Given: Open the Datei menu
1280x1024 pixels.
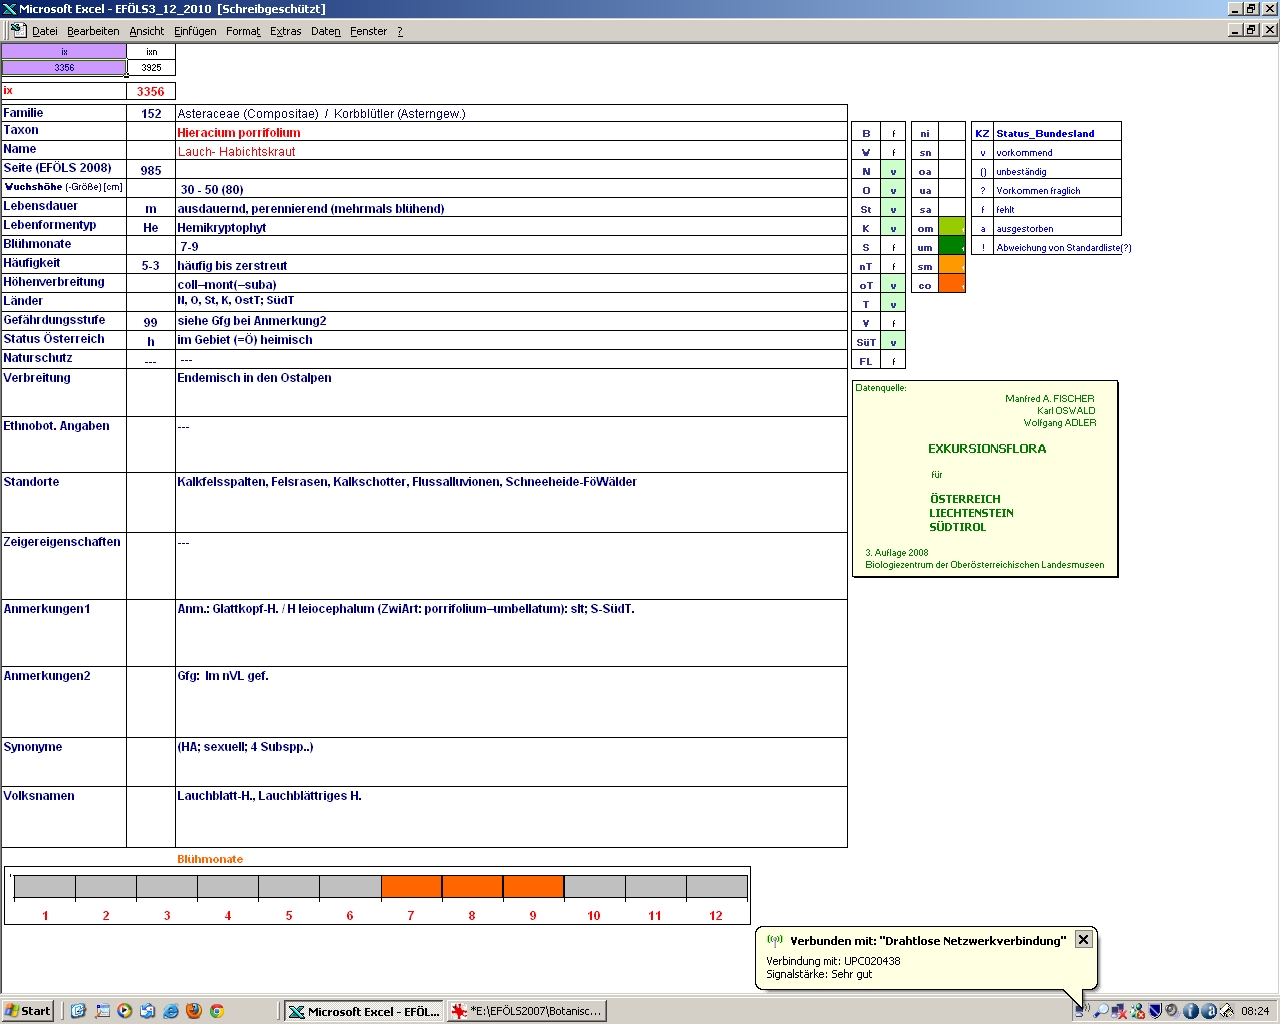Looking at the screenshot, I should tap(45, 31).
